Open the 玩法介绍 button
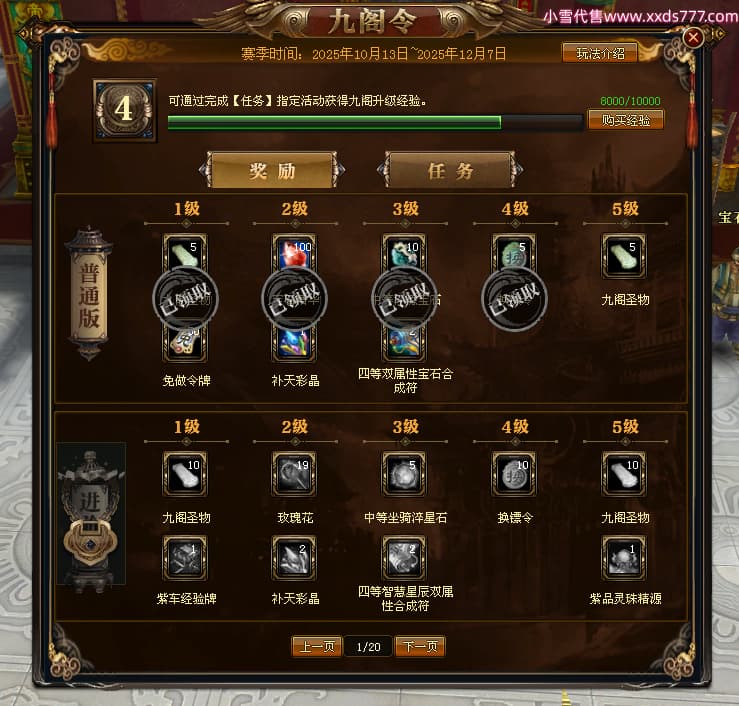The height and width of the screenshot is (706, 739). click(600, 53)
